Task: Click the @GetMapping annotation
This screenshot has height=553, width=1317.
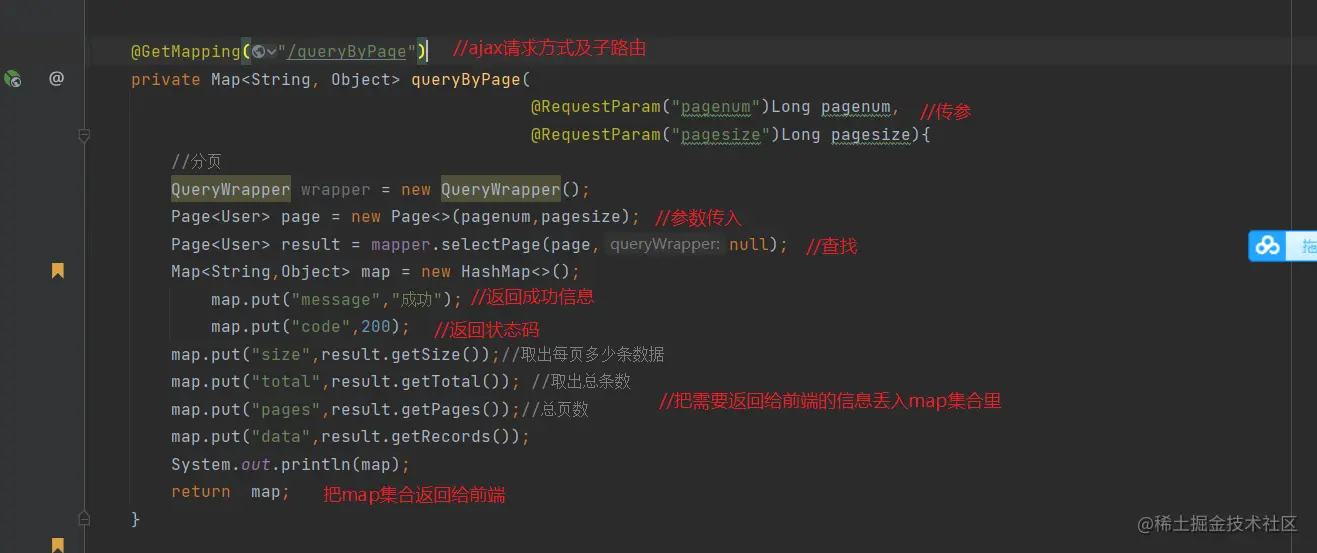Action: (186, 51)
